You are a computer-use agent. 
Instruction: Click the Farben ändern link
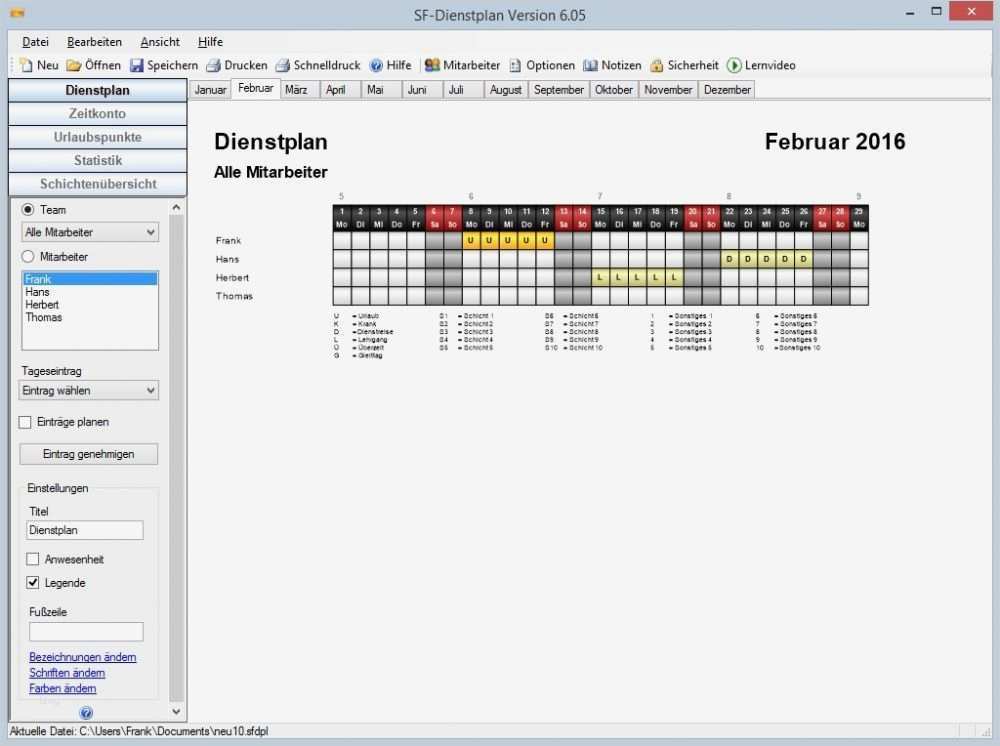coord(62,688)
